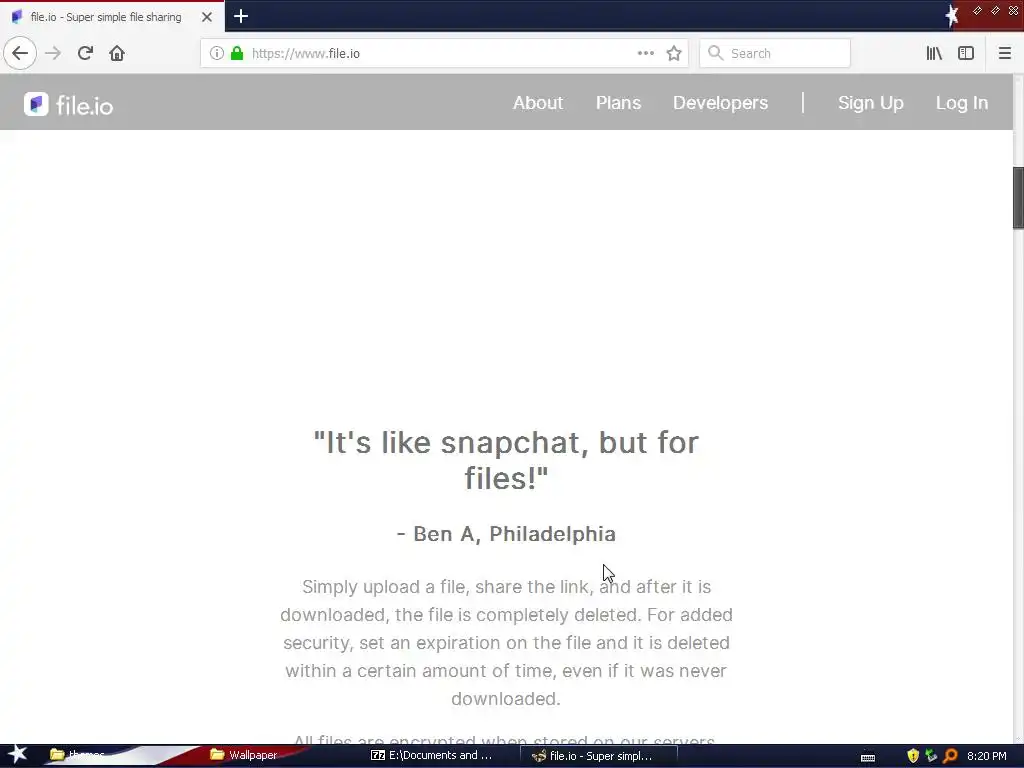Viewport: 1024px width, 768px height.
Task: Click the vertical scrollbar thumb
Action: pyautogui.click(x=1018, y=198)
